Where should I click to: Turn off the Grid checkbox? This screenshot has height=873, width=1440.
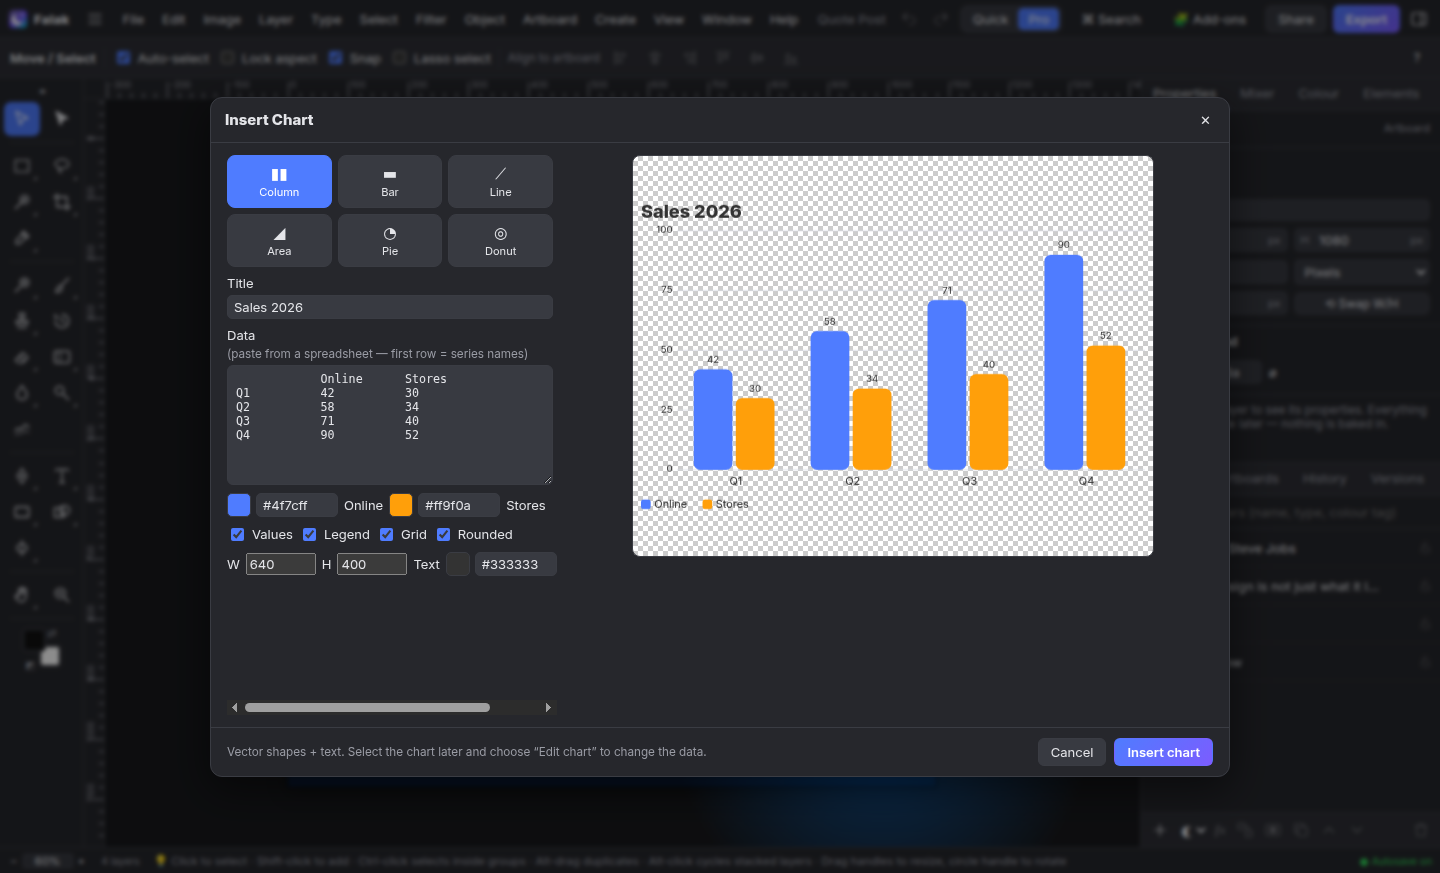(386, 534)
